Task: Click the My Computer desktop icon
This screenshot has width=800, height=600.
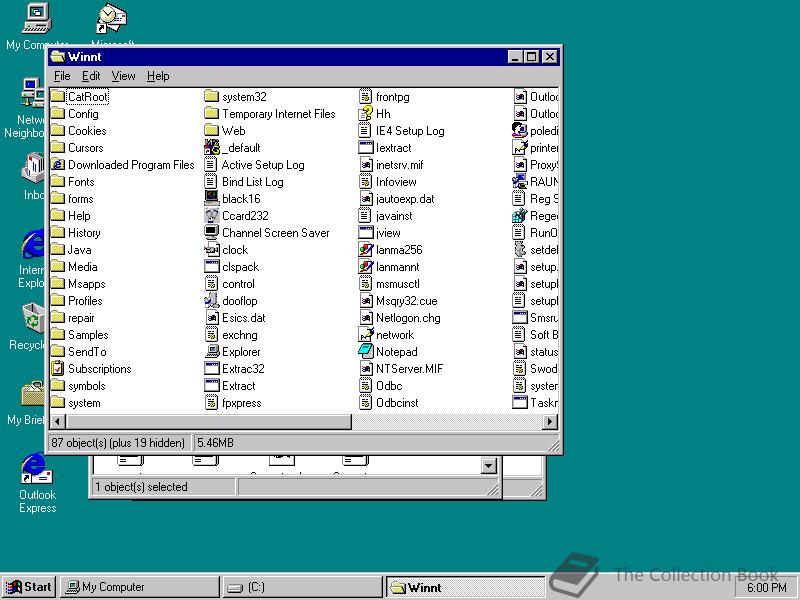Action: click(37, 18)
